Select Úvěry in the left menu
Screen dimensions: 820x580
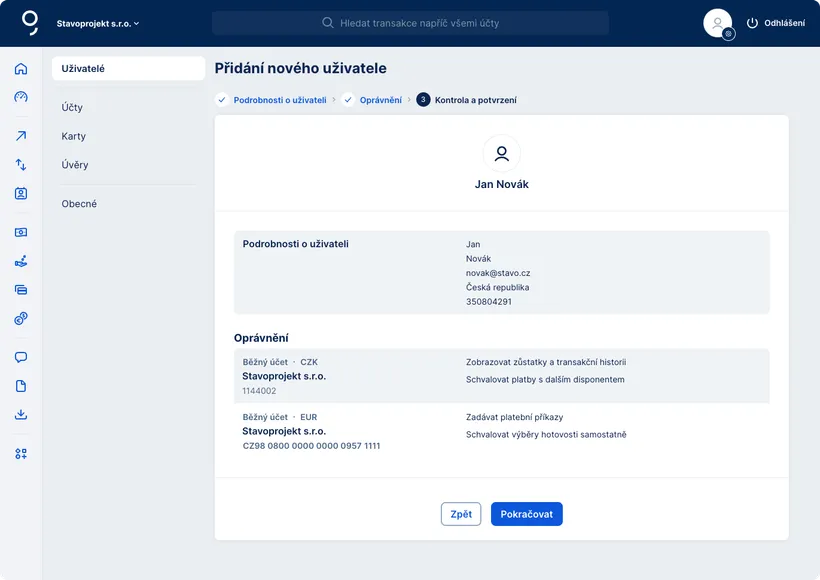75,165
